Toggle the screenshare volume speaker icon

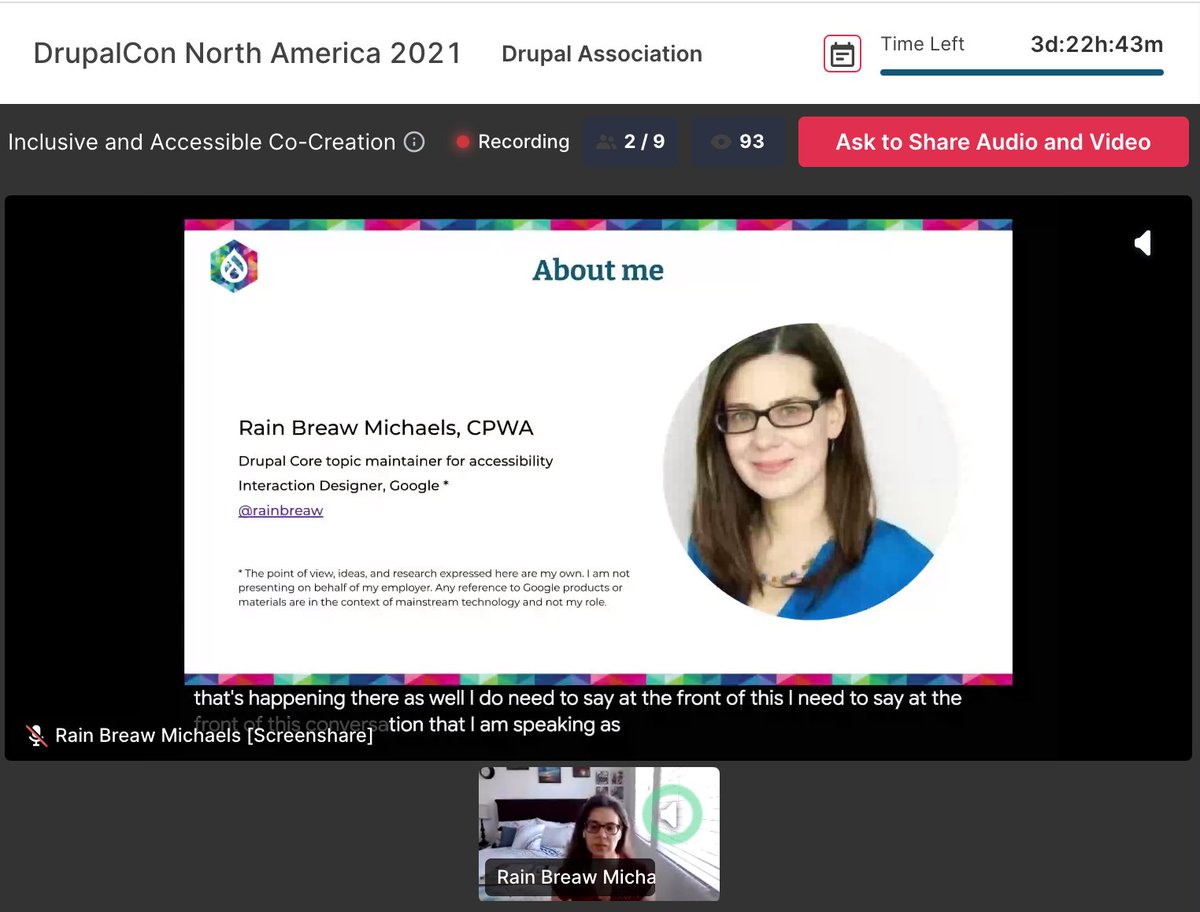[x=1143, y=243]
